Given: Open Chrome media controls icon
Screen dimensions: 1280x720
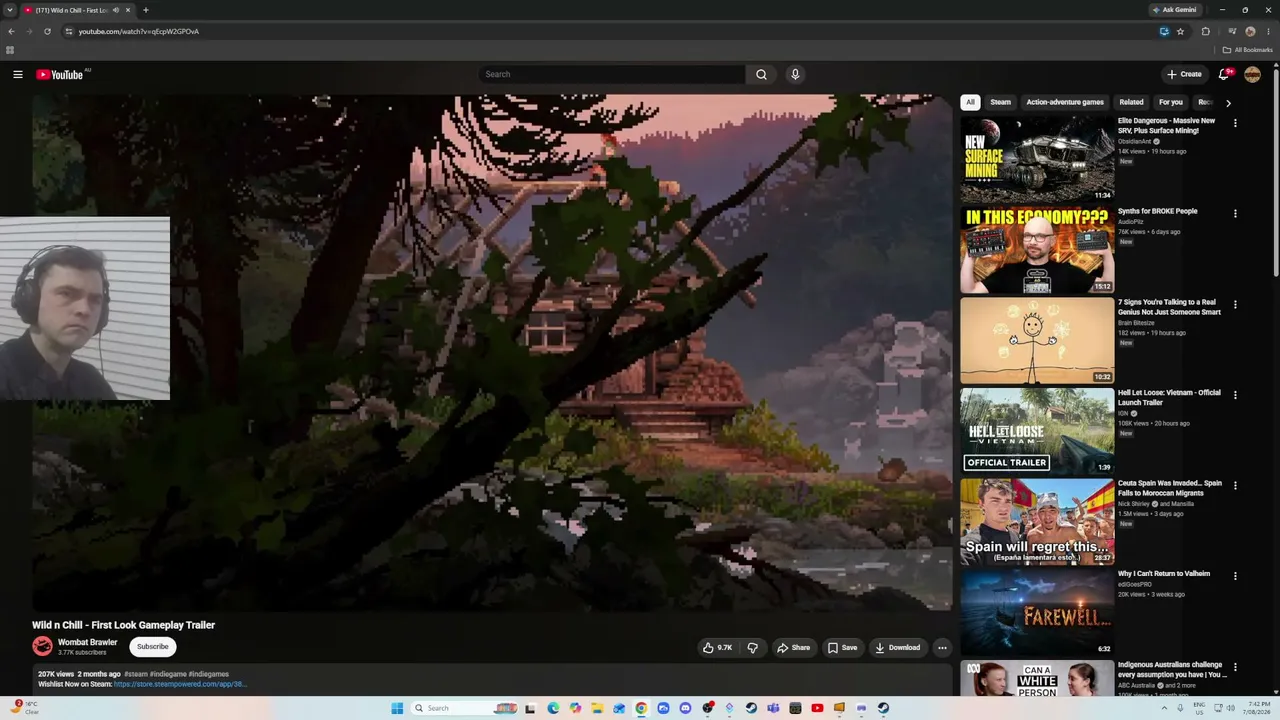Looking at the screenshot, I should point(1232,31).
